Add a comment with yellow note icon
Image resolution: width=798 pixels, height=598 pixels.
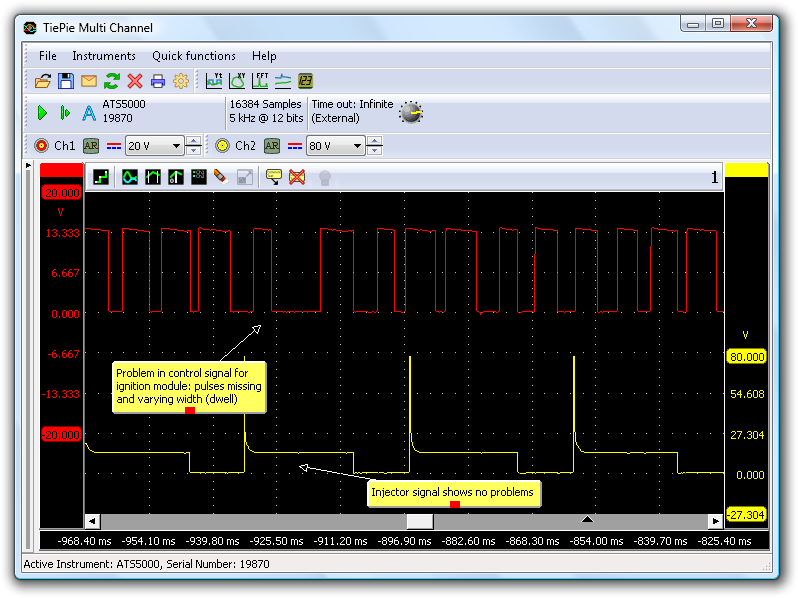274,177
